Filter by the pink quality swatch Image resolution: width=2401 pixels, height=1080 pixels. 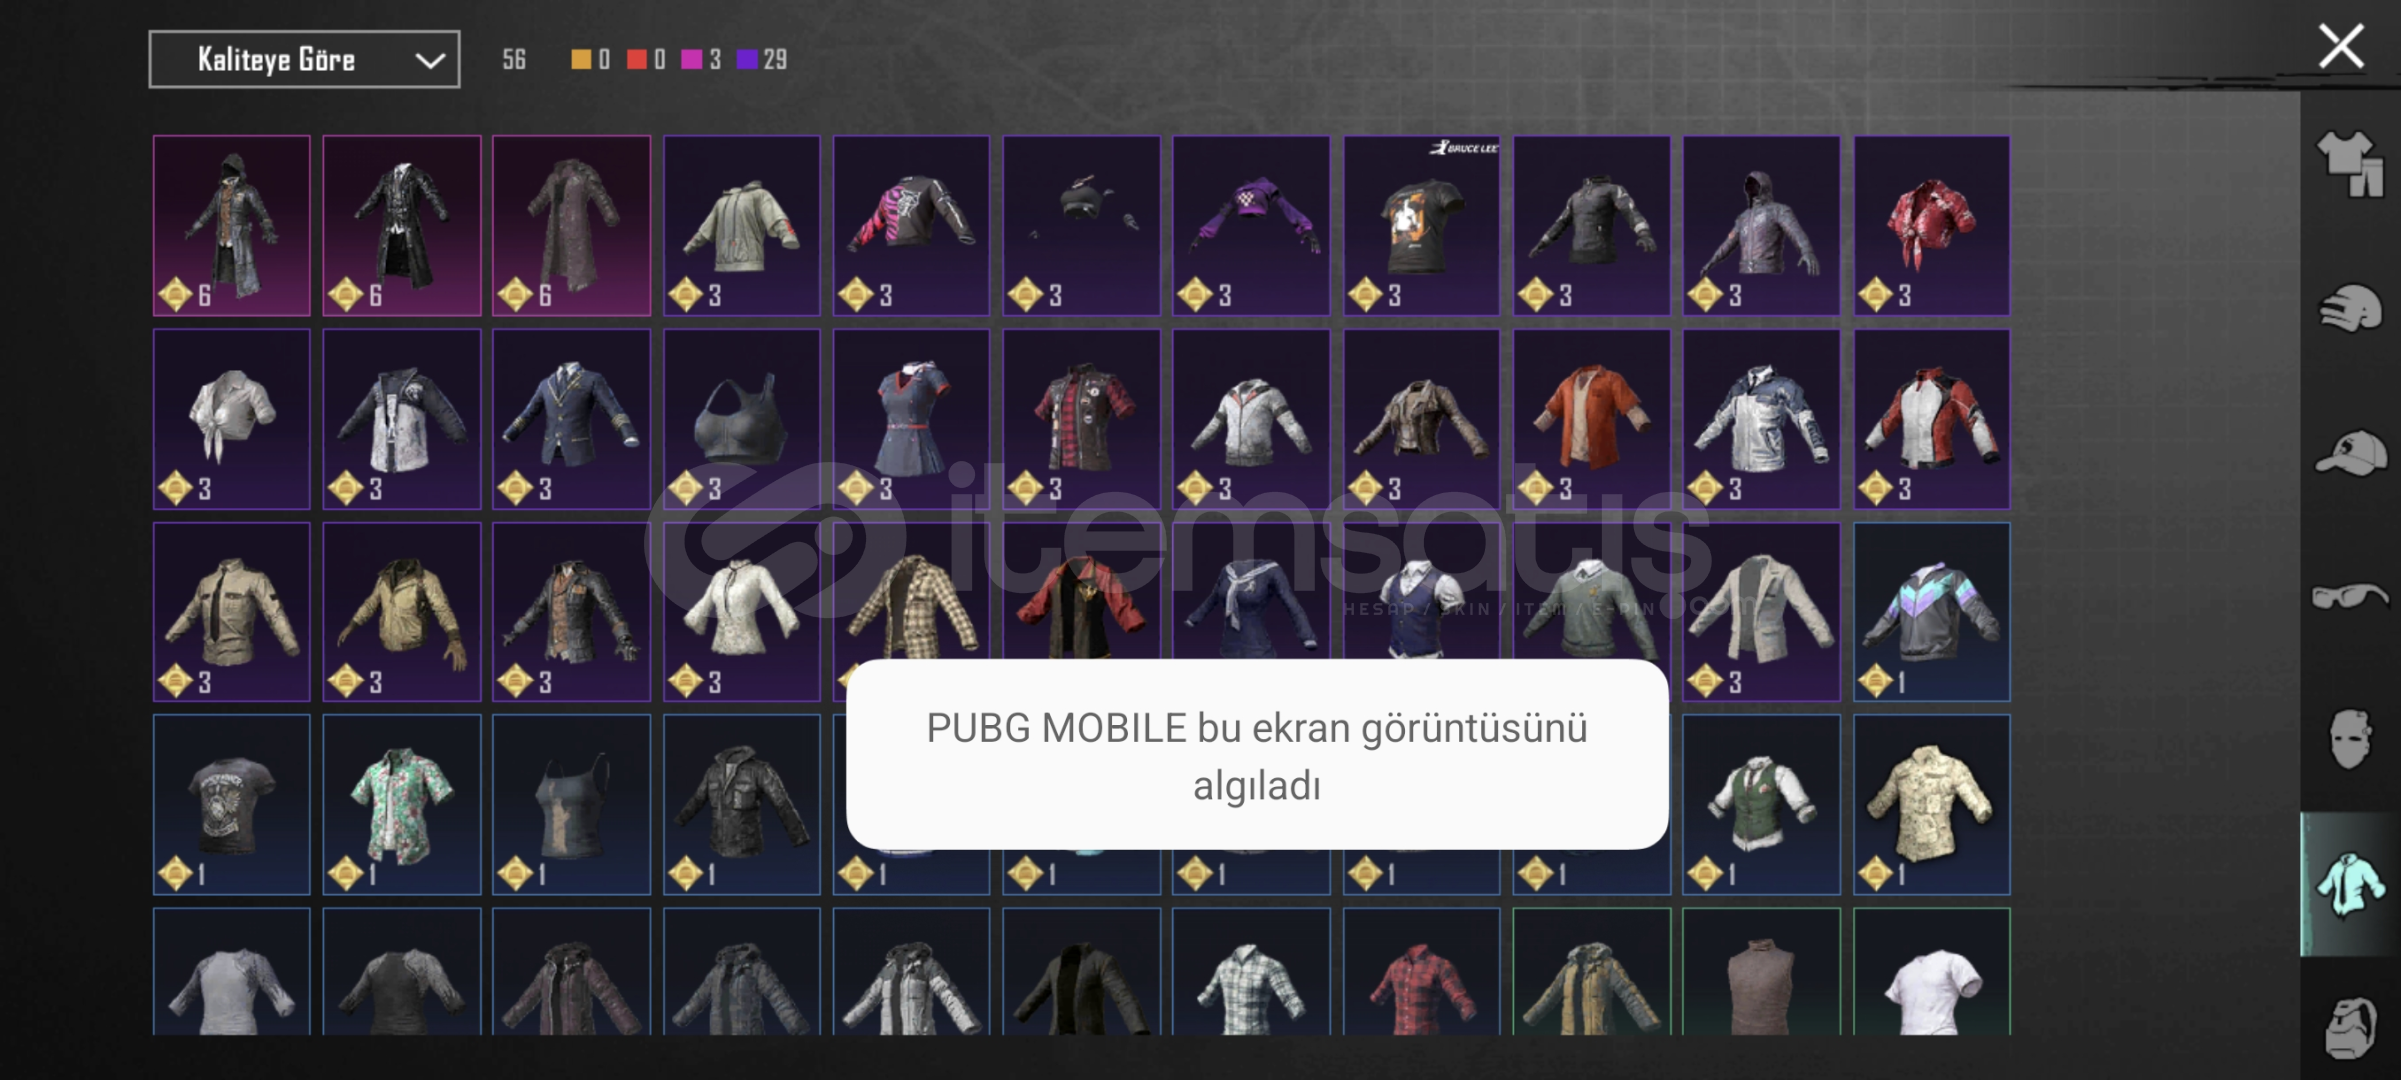692,60
